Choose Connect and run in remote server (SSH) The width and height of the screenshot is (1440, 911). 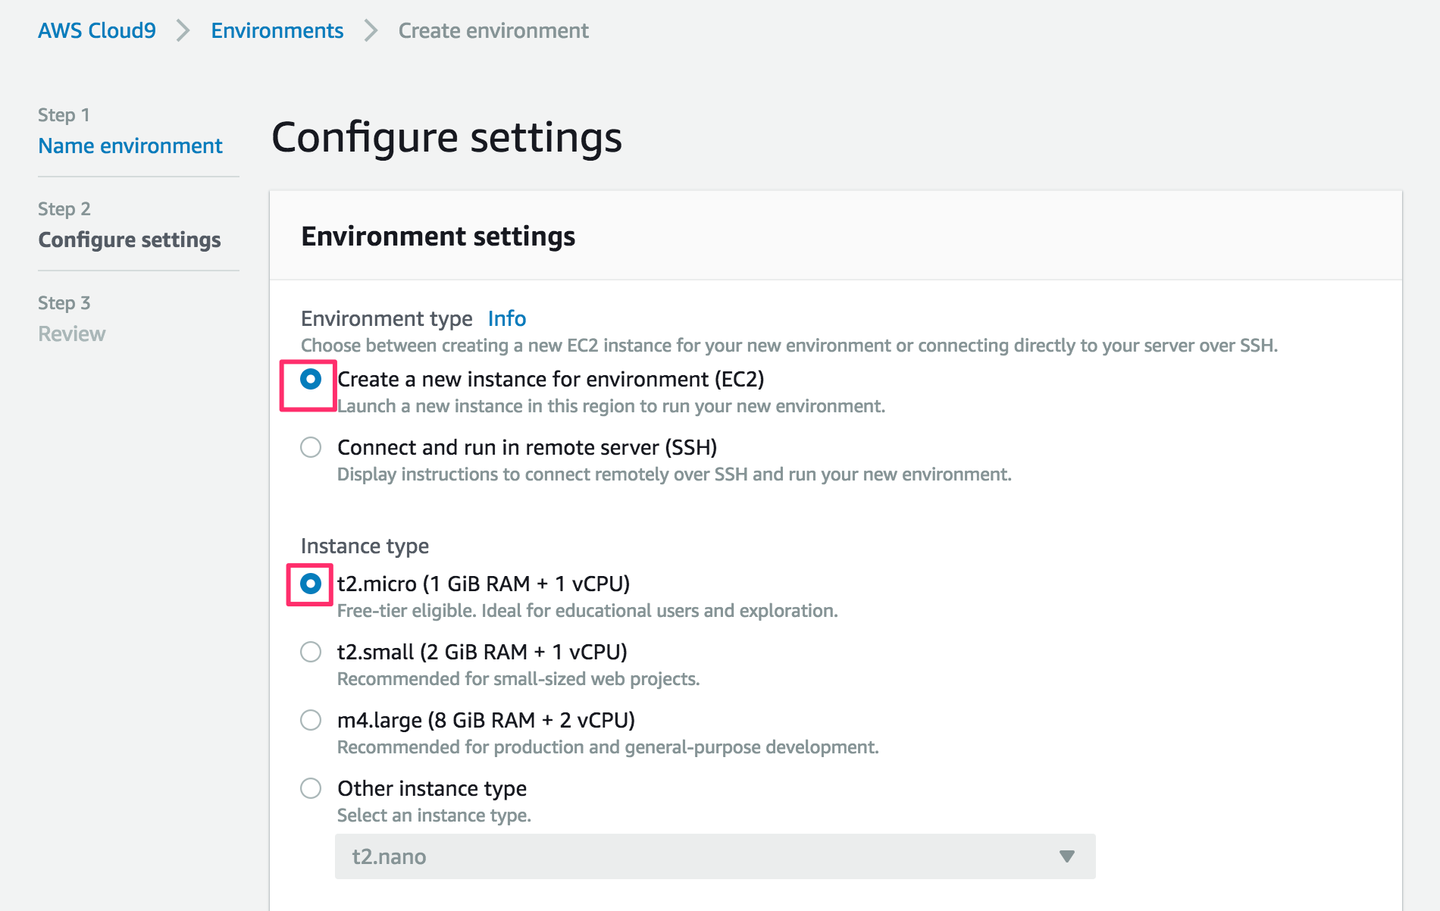pyautogui.click(x=311, y=448)
